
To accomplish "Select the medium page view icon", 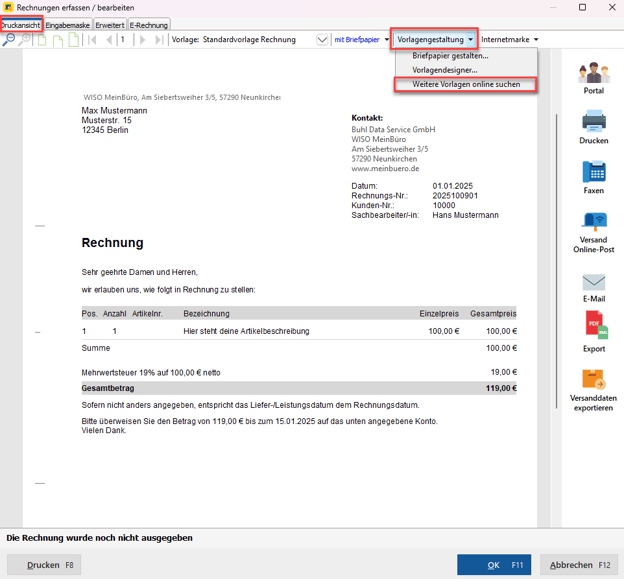I will tap(58, 40).
